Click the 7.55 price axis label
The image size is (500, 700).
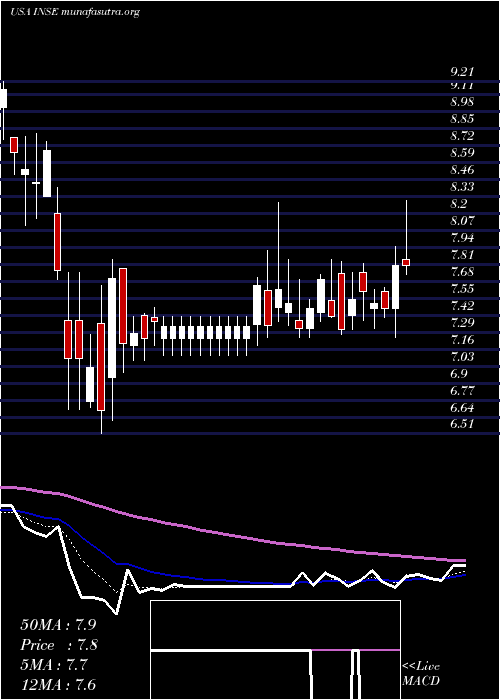point(462,288)
